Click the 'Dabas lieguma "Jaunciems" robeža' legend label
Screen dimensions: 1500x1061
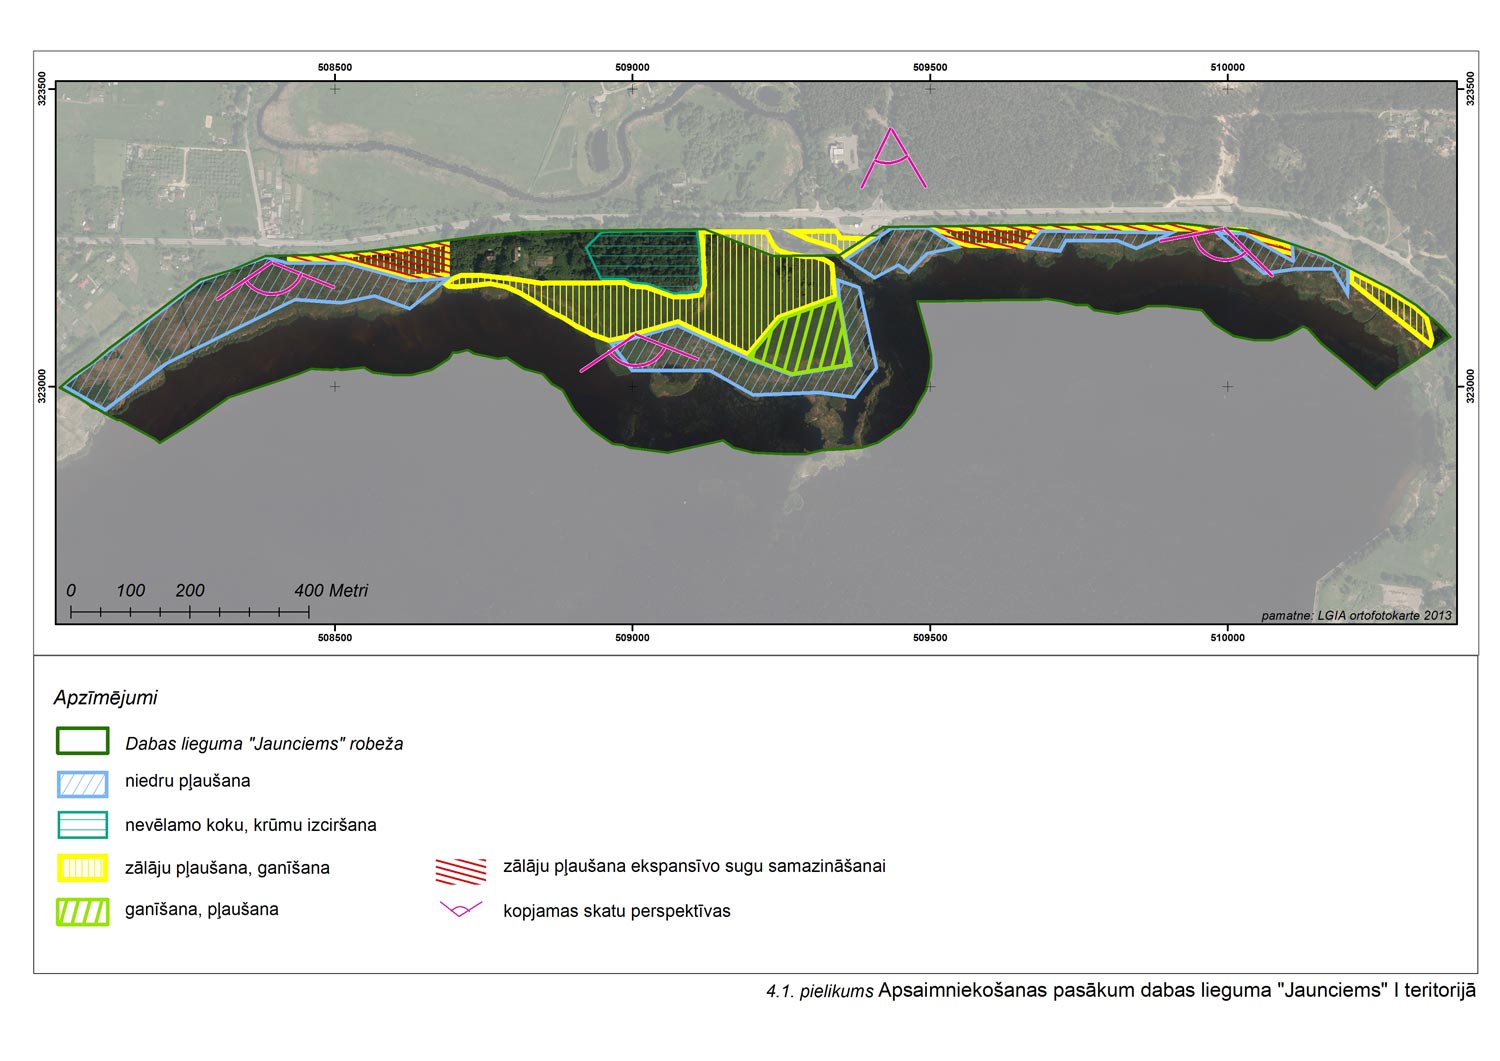tap(264, 744)
